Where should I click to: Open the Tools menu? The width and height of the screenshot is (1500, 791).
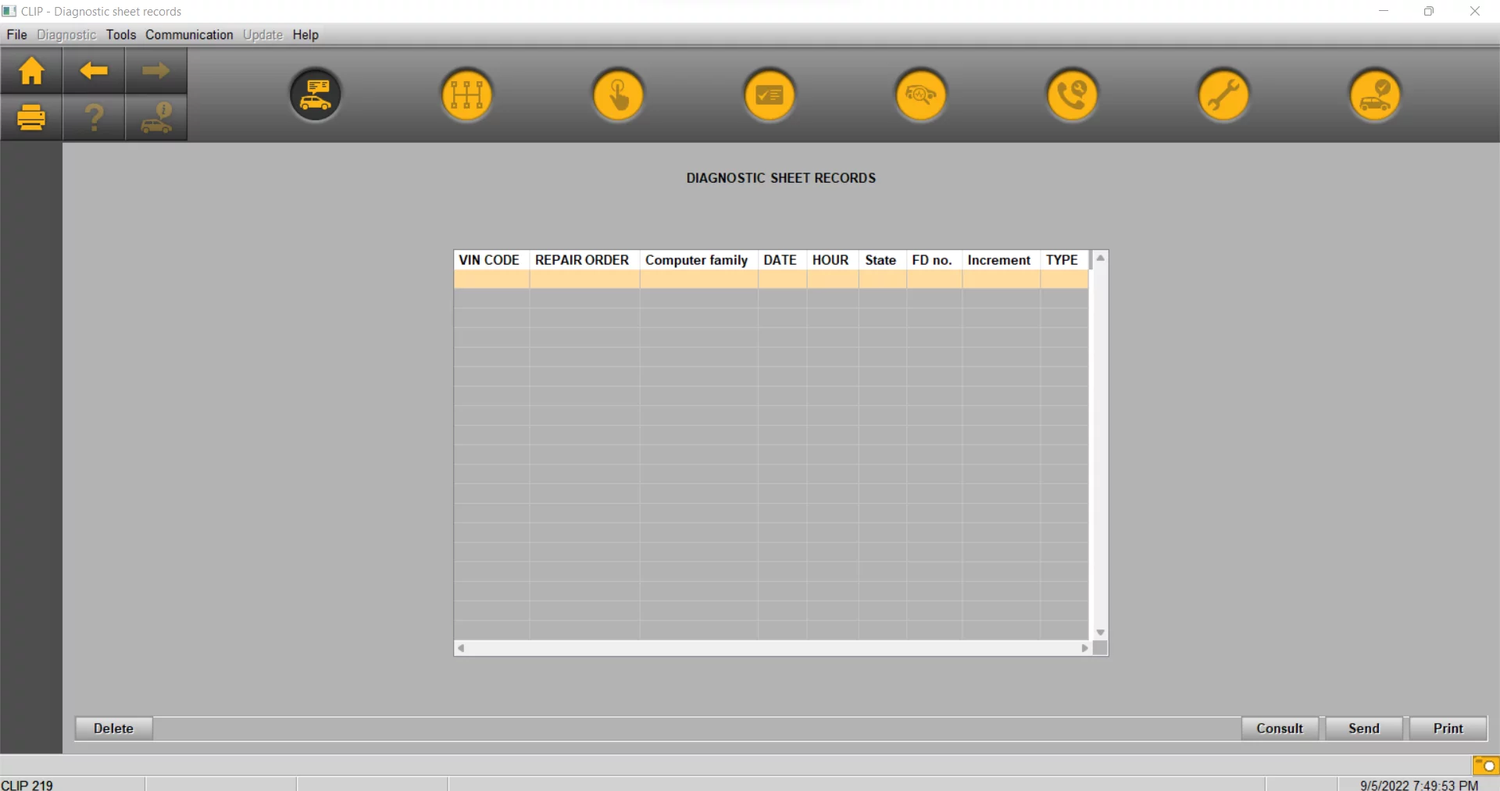pyautogui.click(x=121, y=35)
